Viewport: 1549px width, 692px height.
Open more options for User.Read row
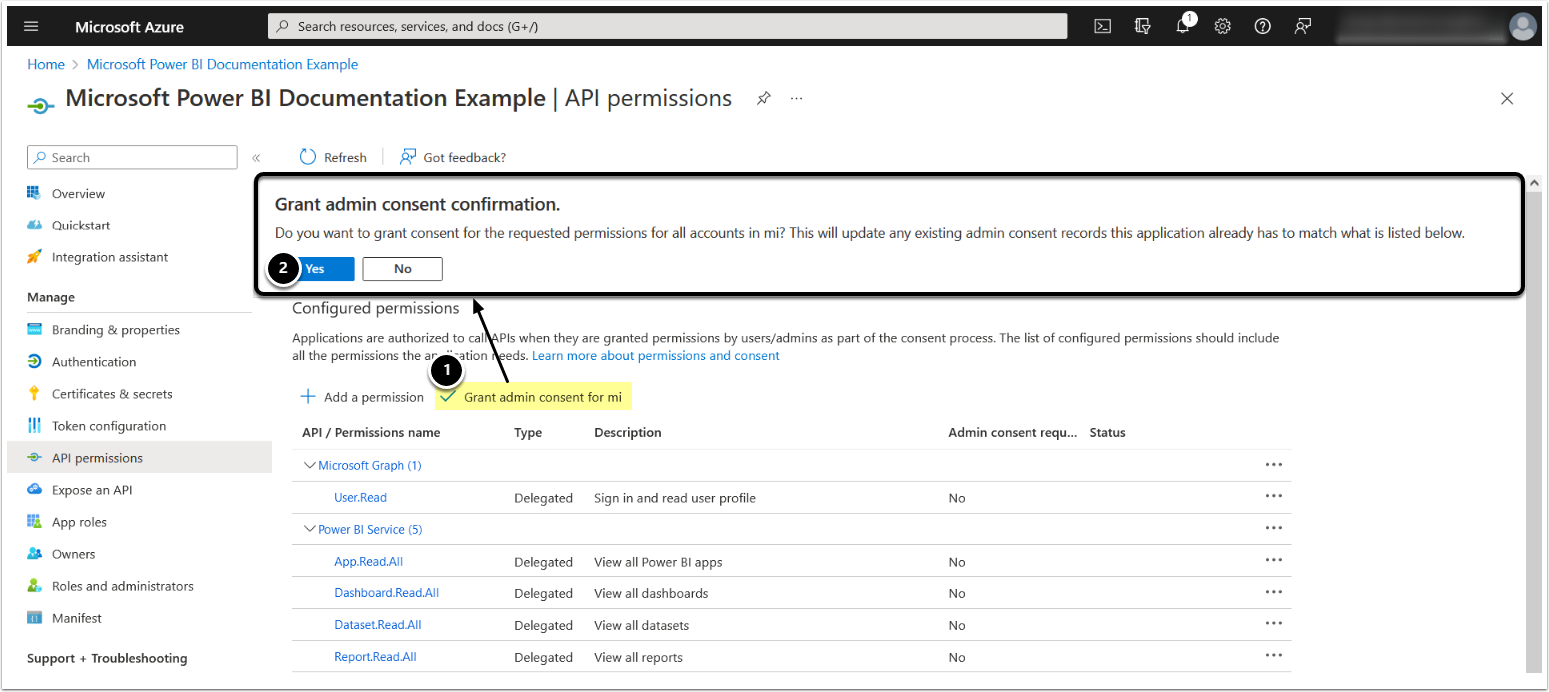coord(1273,497)
